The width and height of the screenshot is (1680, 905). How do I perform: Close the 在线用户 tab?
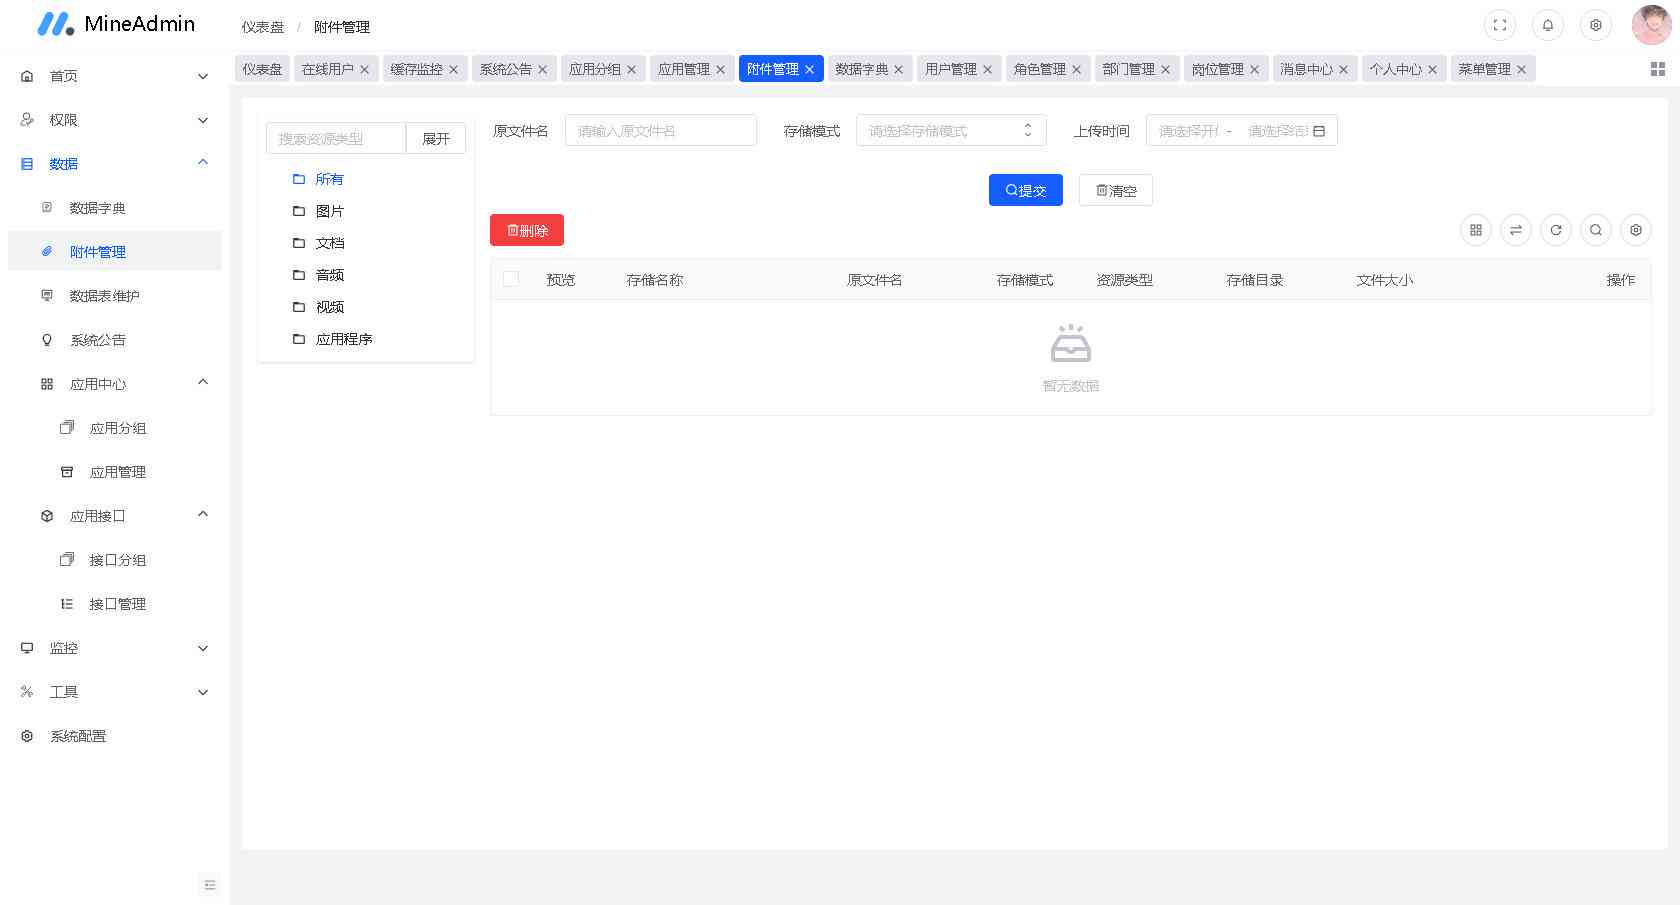tap(365, 69)
